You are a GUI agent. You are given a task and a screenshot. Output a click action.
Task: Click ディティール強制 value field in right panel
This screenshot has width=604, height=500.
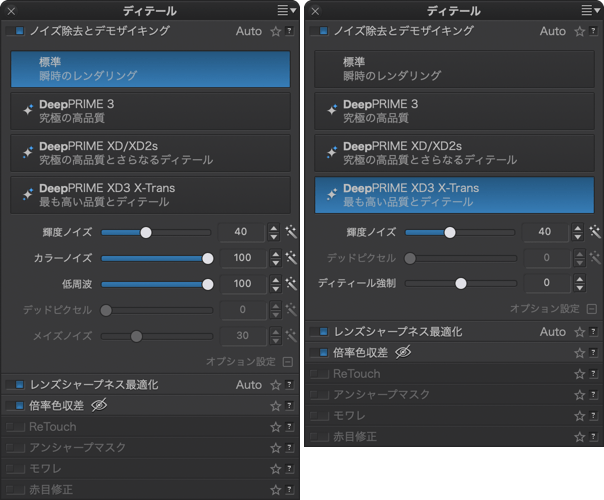[546, 283]
